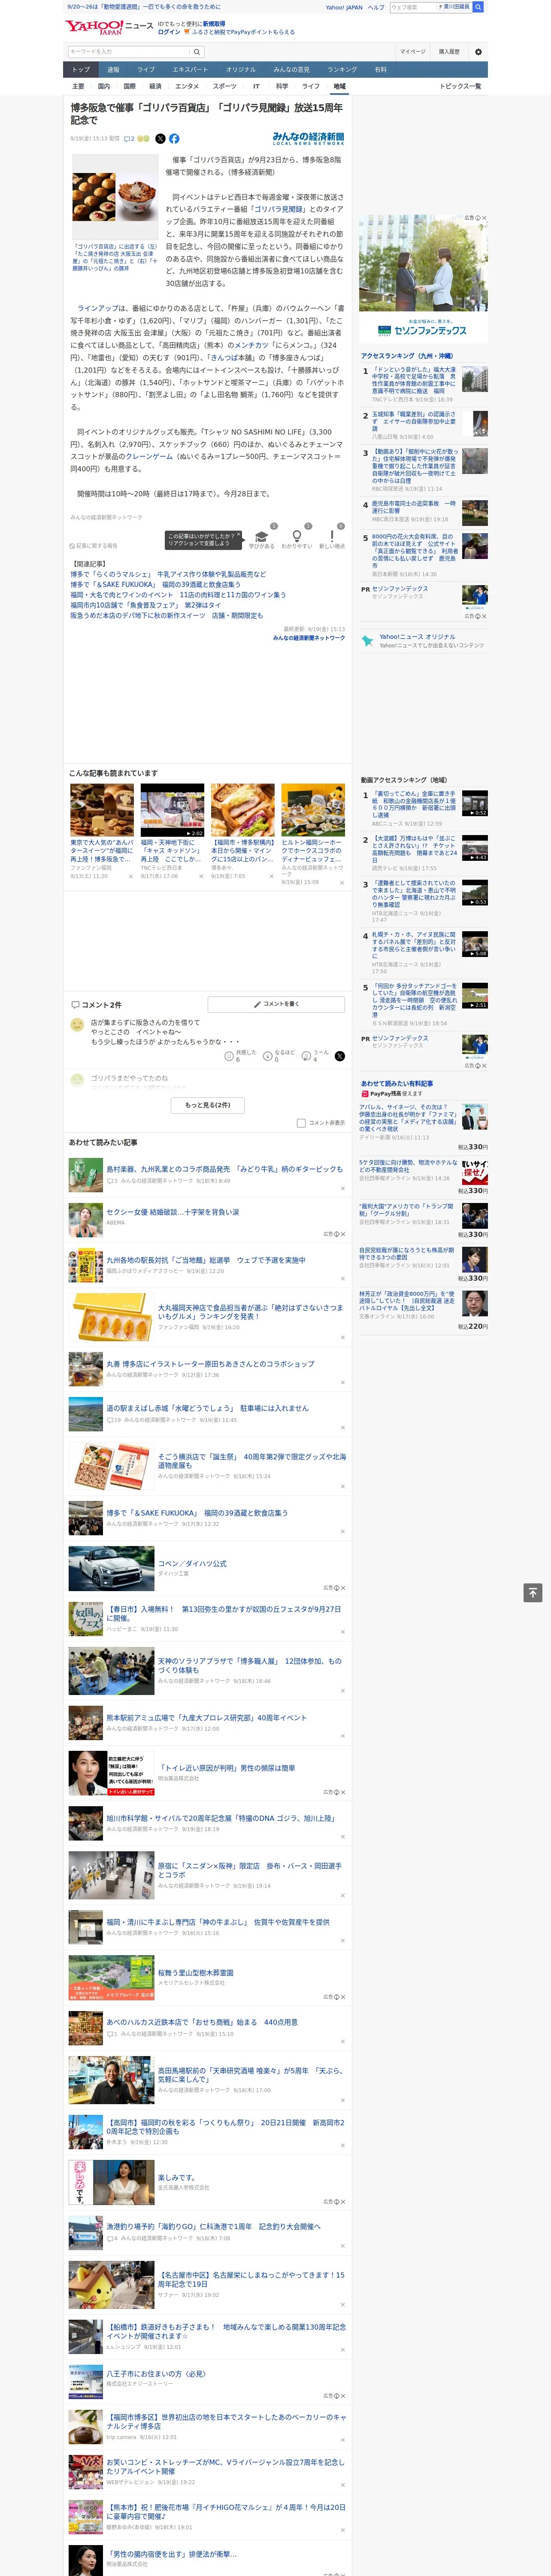Click the ヘルプ link in the top bar
Screen dimensions: 551x2576
(x=376, y=7)
